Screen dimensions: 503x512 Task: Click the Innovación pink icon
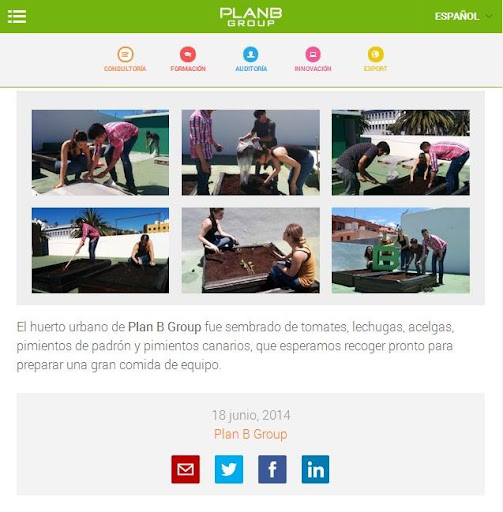[x=313, y=54]
